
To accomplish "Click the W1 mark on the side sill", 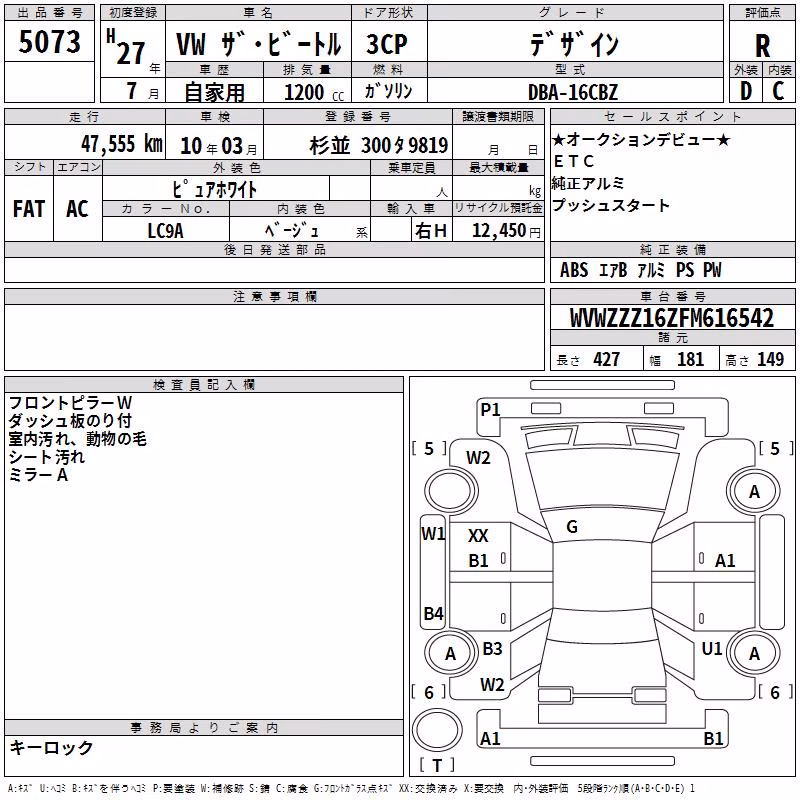I will (x=433, y=534).
